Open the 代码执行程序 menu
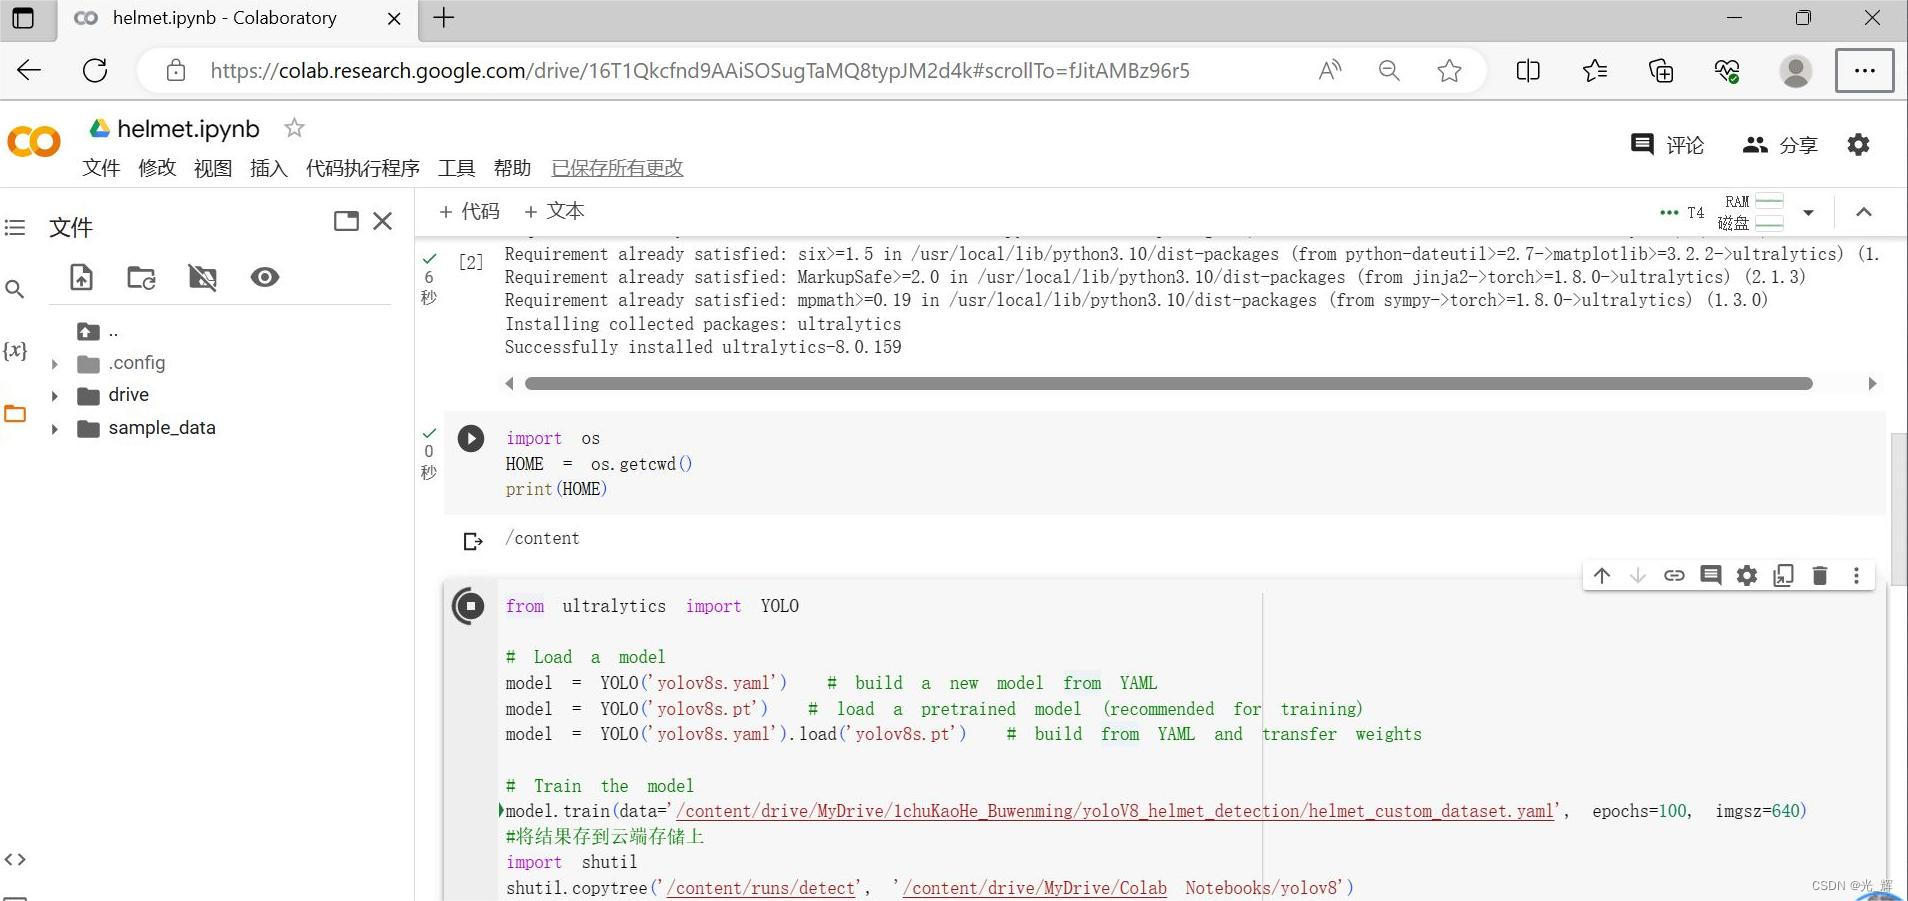The image size is (1908, 901). [363, 168]
